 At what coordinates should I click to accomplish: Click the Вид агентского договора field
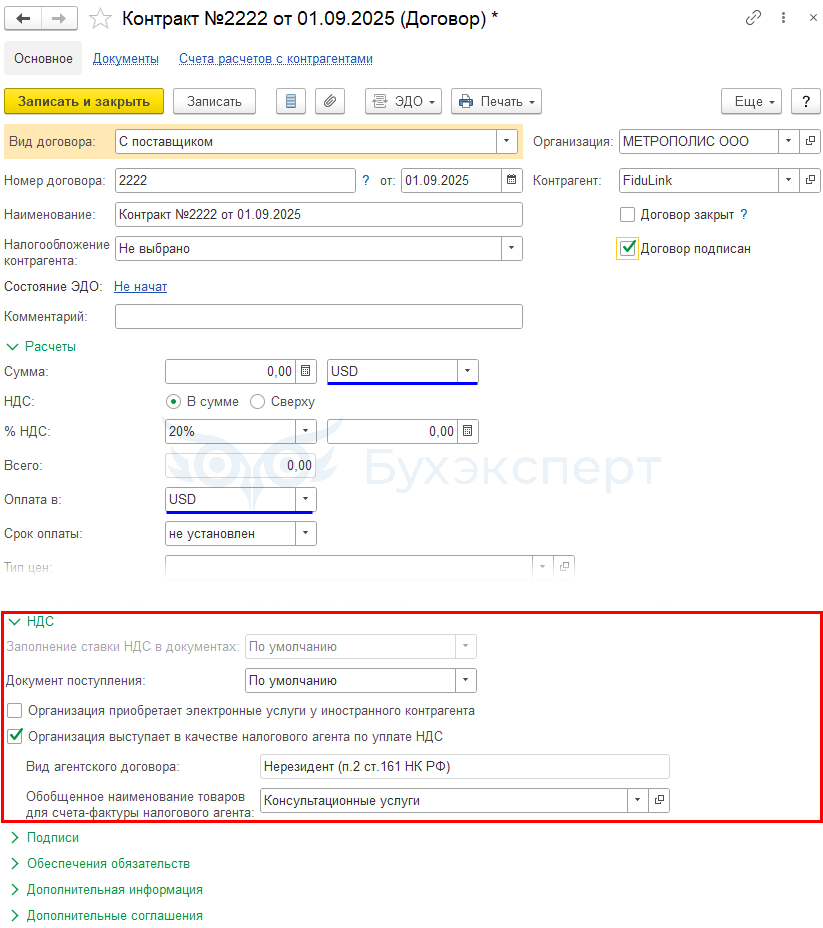[x=464, y=766]
